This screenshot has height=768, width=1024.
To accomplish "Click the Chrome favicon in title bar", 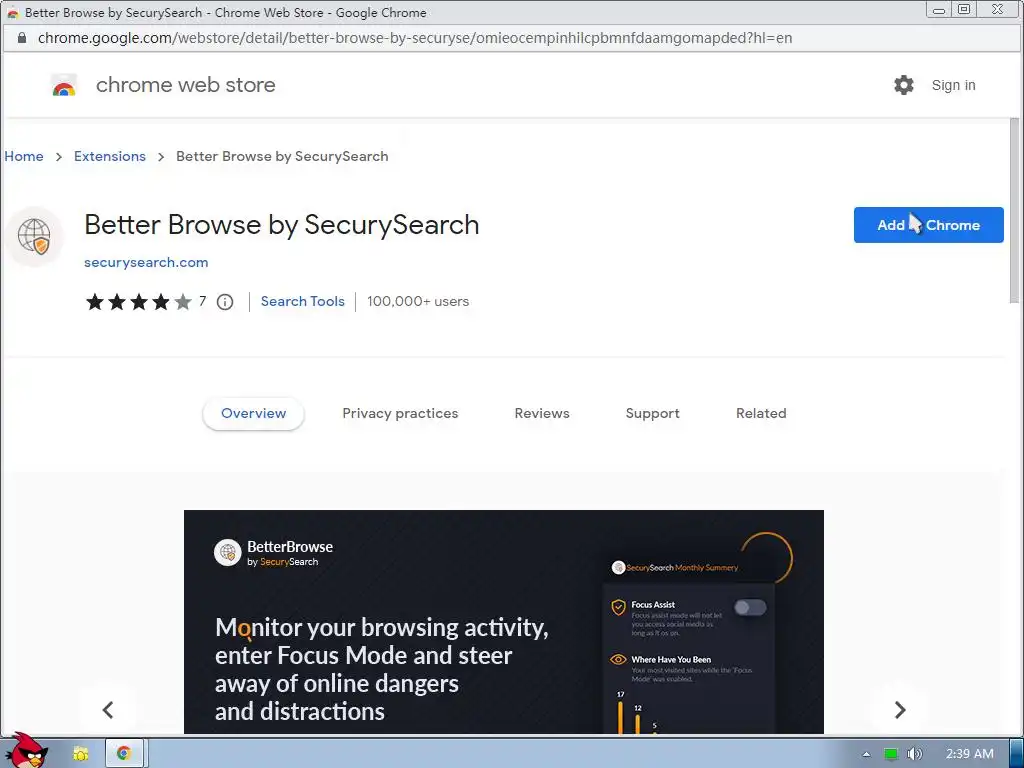I will [x=12, y=12].
